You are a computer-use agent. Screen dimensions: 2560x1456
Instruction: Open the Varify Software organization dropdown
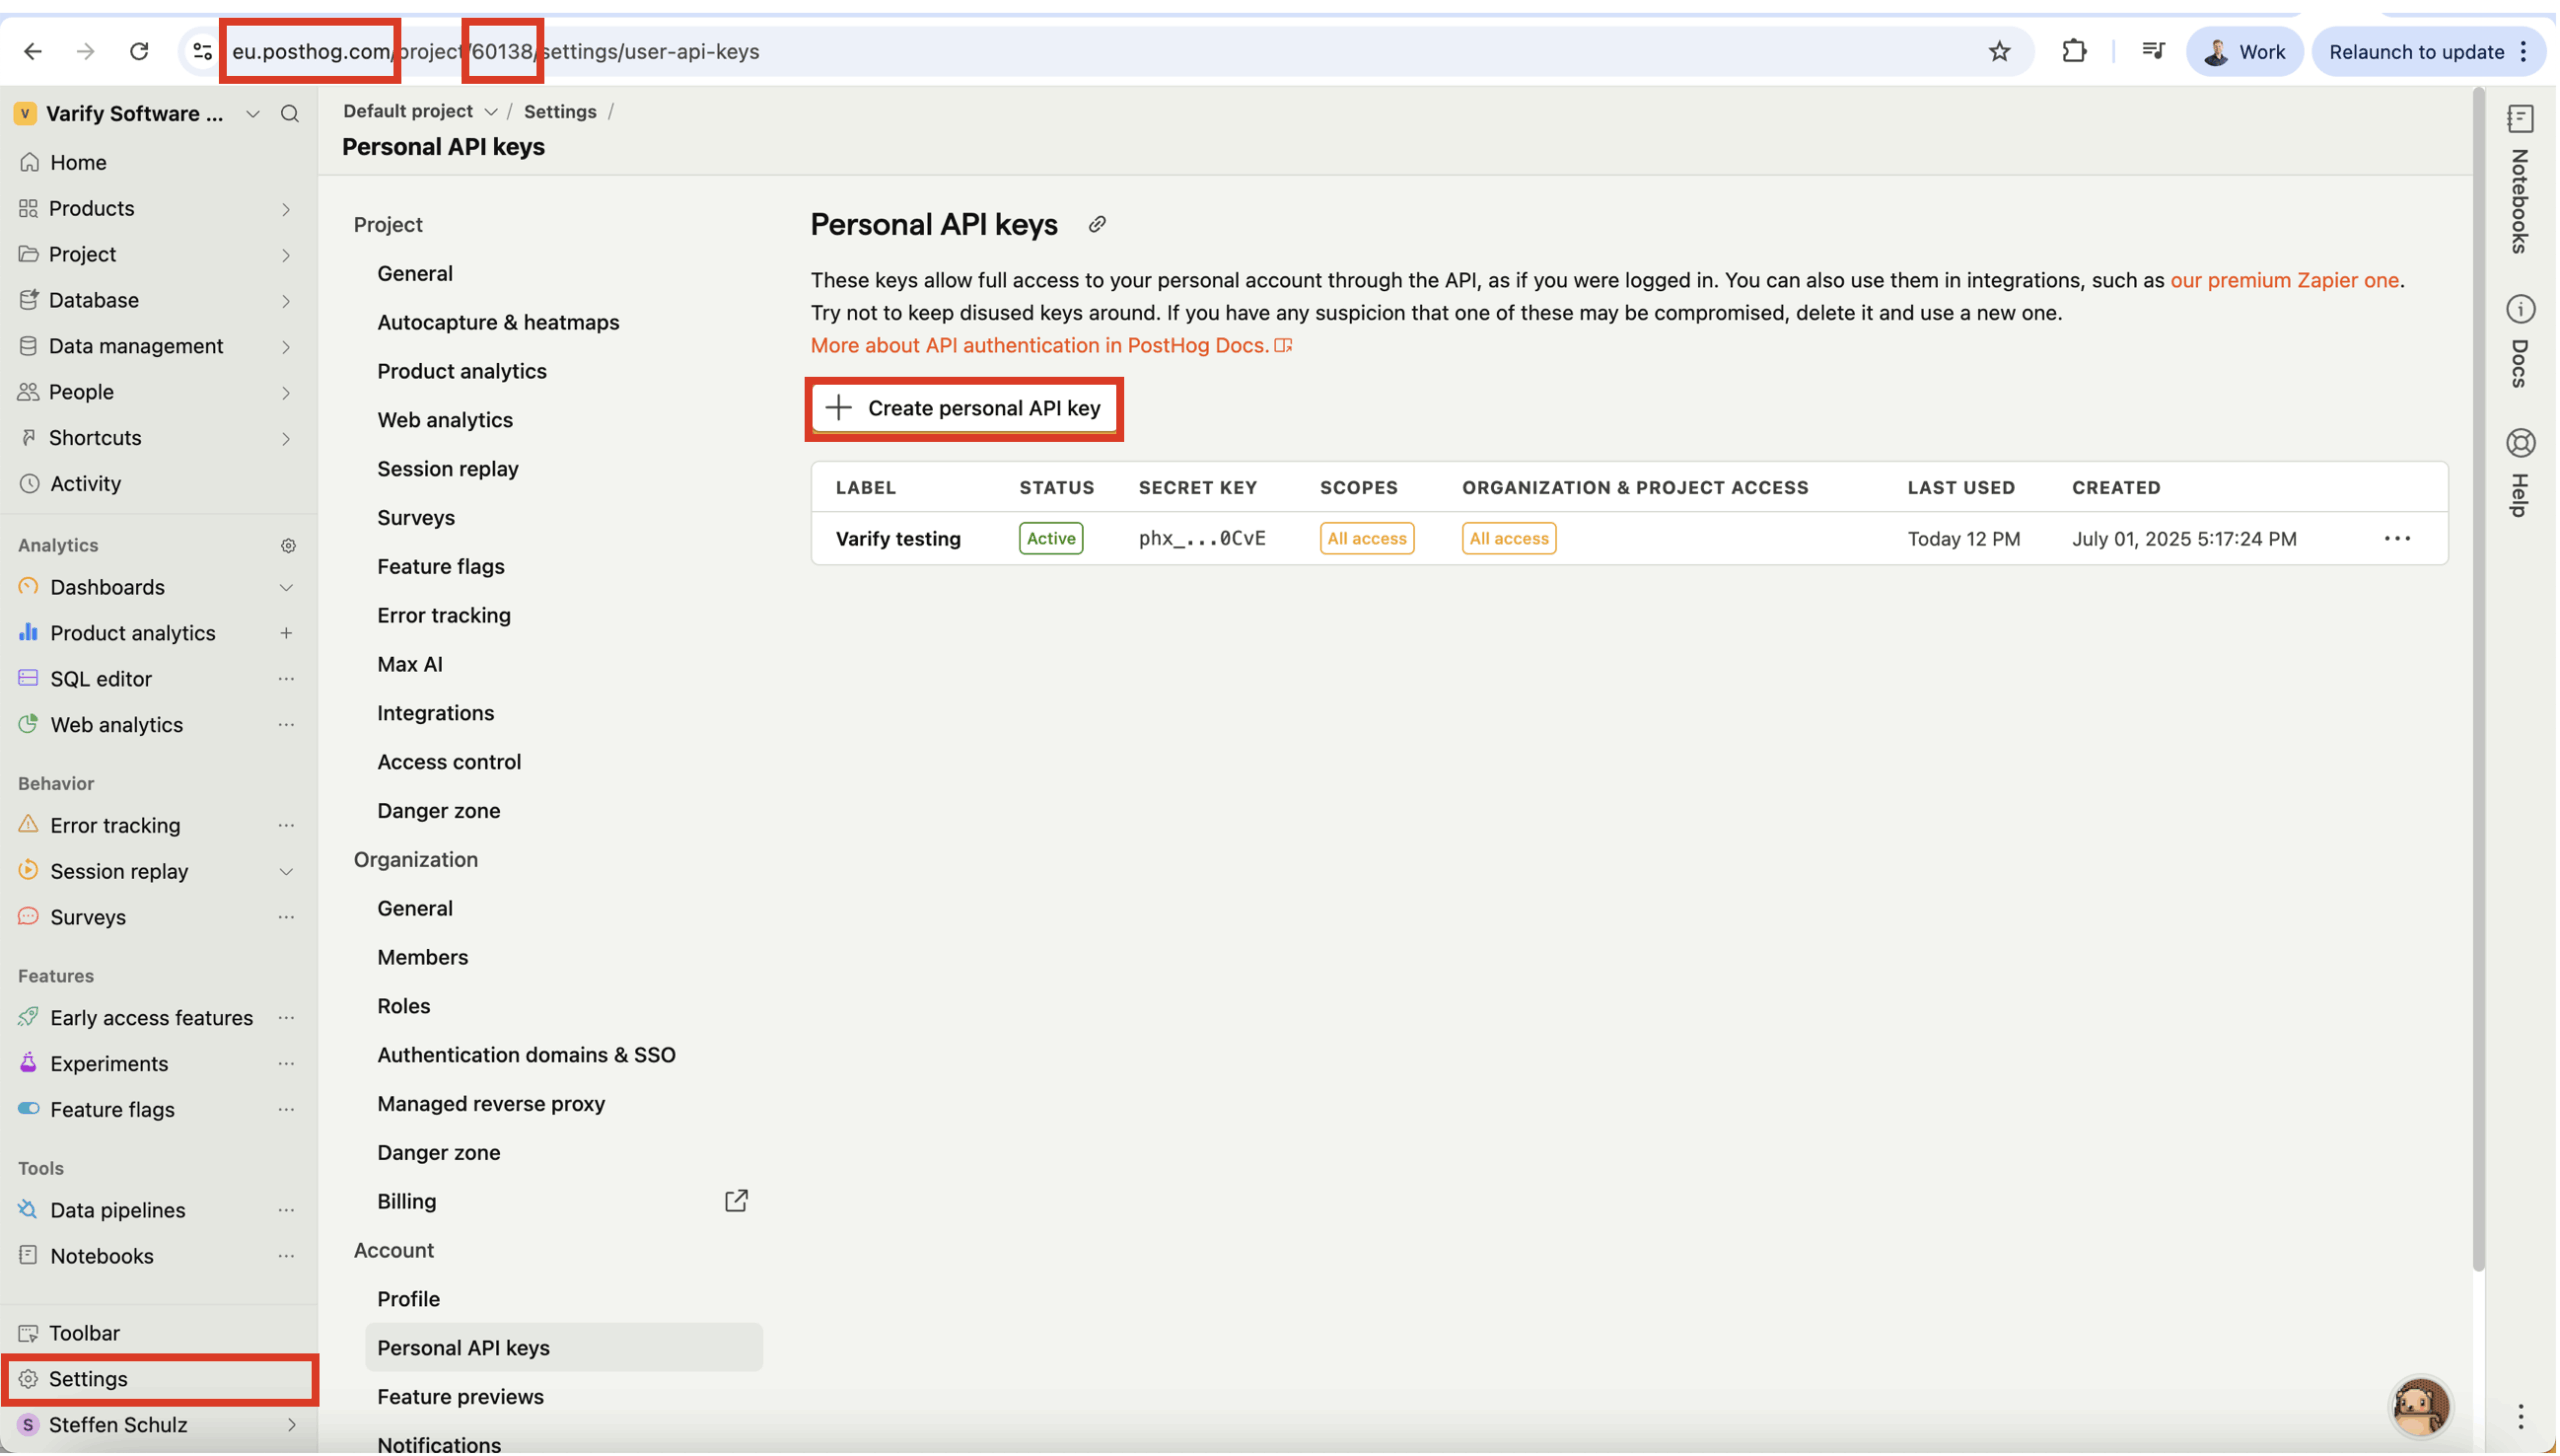point(253,114)
